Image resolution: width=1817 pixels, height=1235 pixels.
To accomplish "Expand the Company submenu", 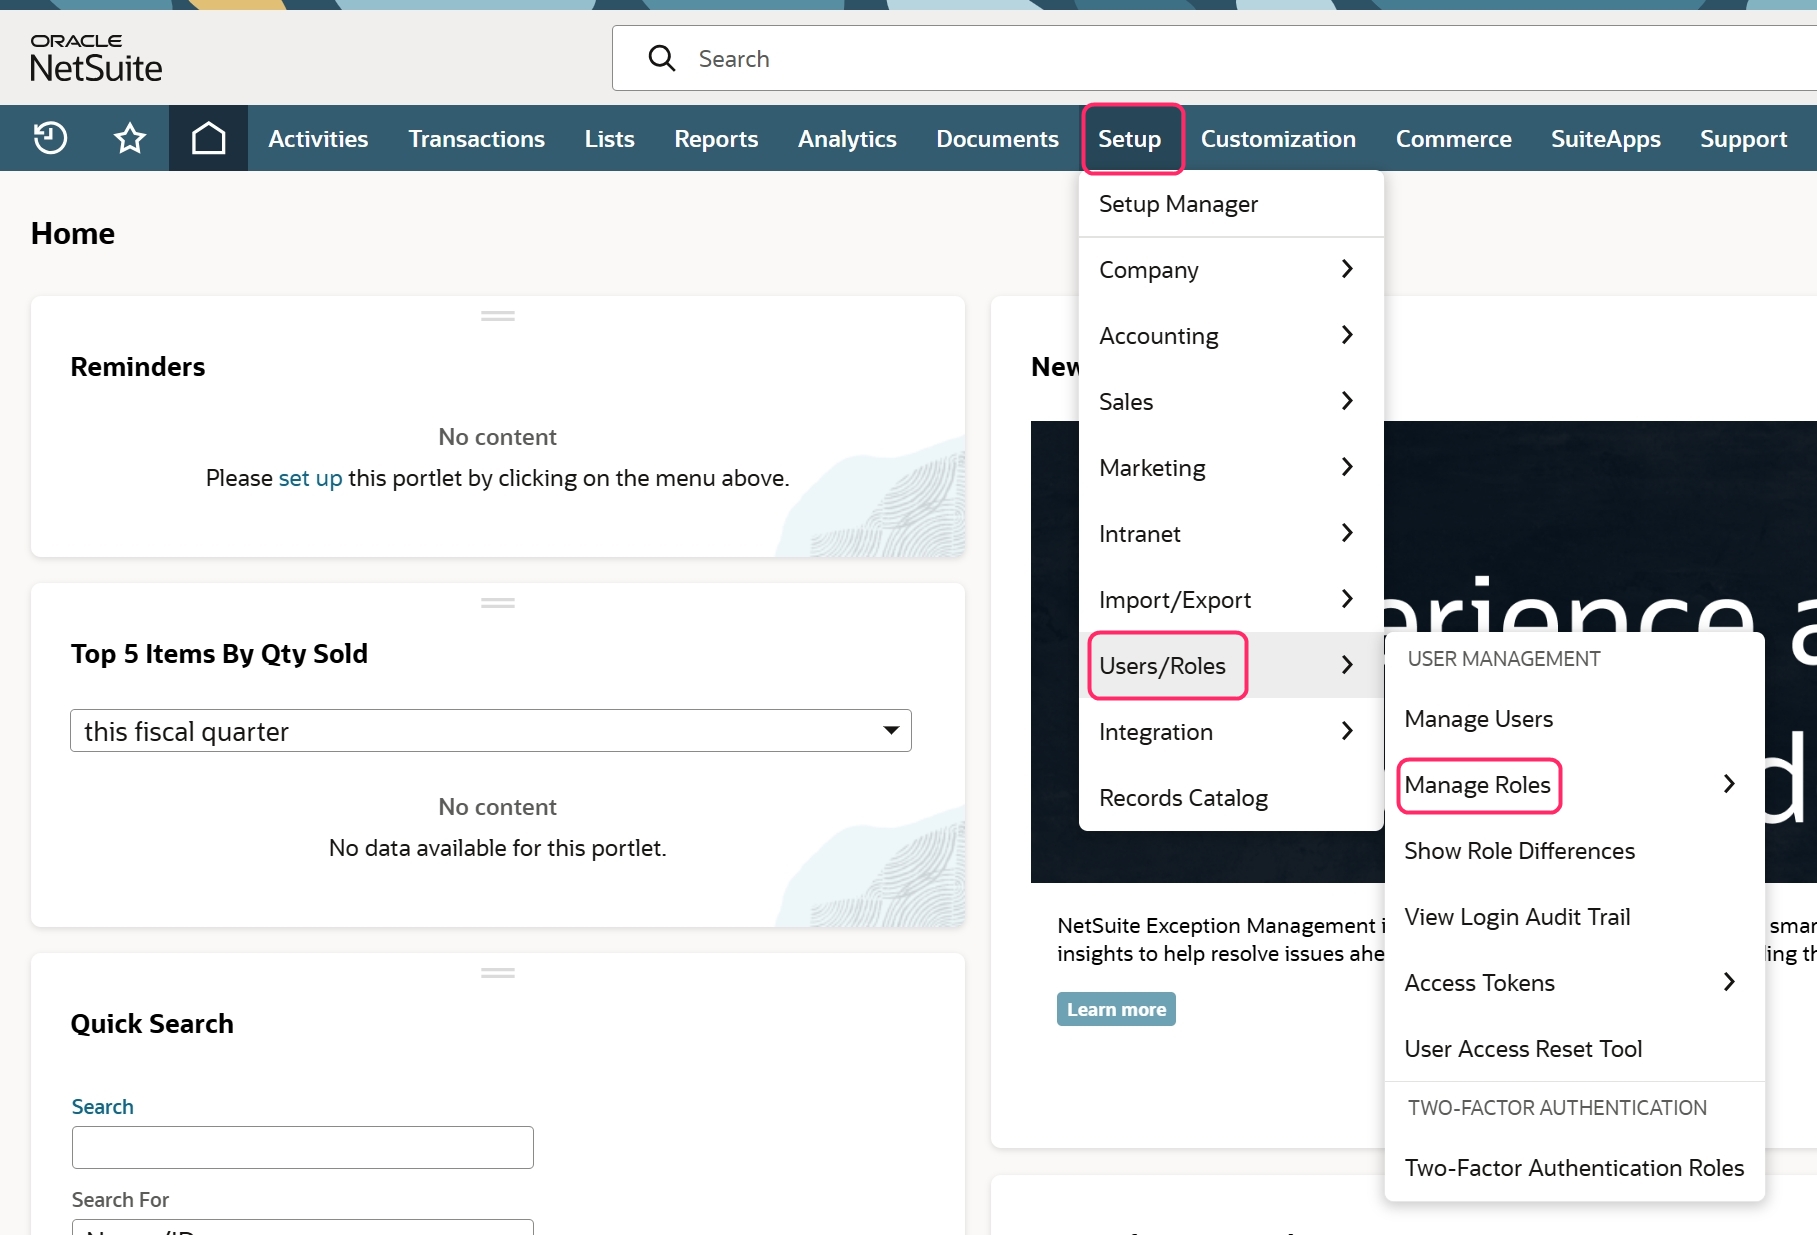I will pos(1231,270).
